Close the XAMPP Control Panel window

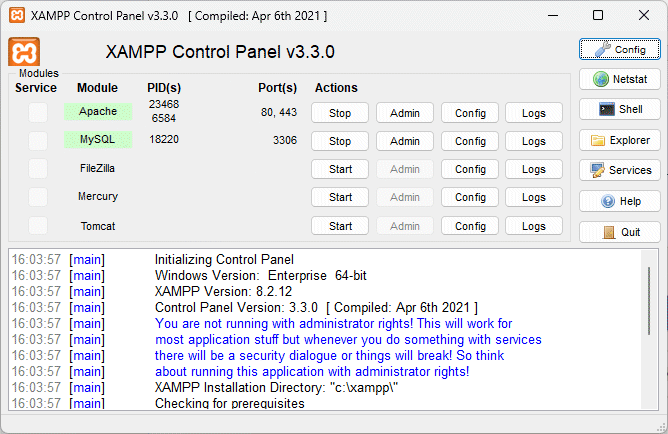644,15
